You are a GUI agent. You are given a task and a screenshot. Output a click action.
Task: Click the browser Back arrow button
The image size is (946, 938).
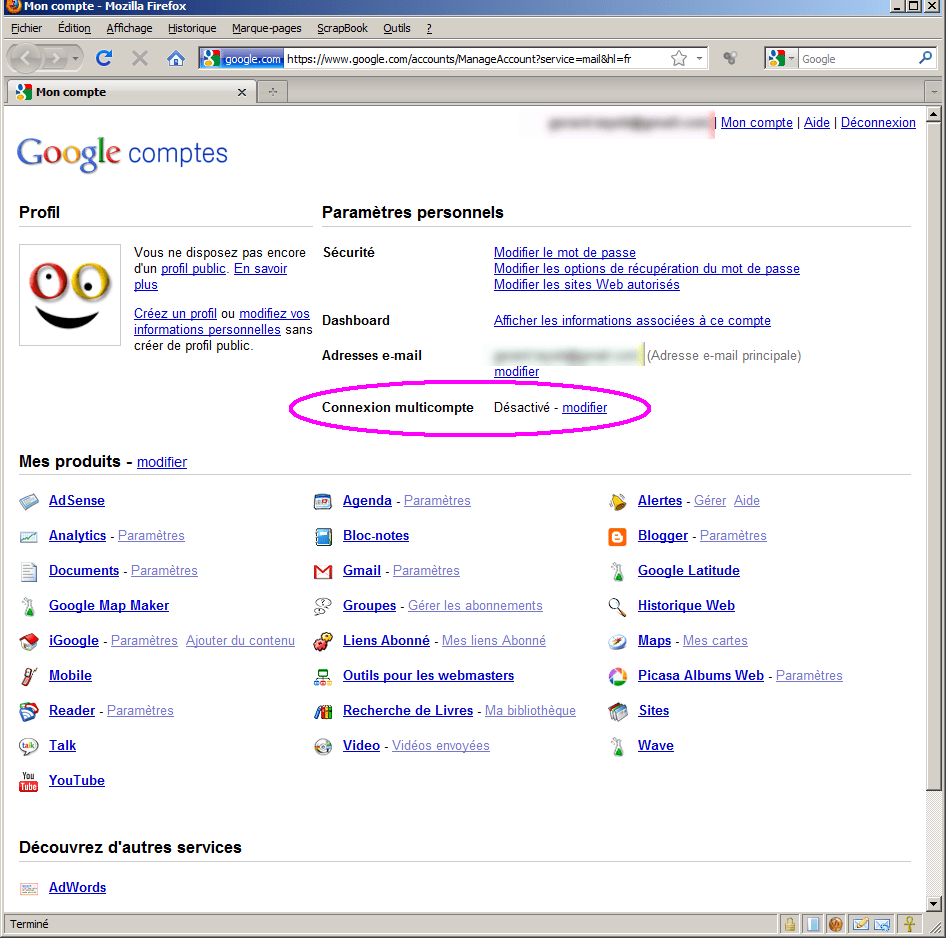[x=25, y=59]
